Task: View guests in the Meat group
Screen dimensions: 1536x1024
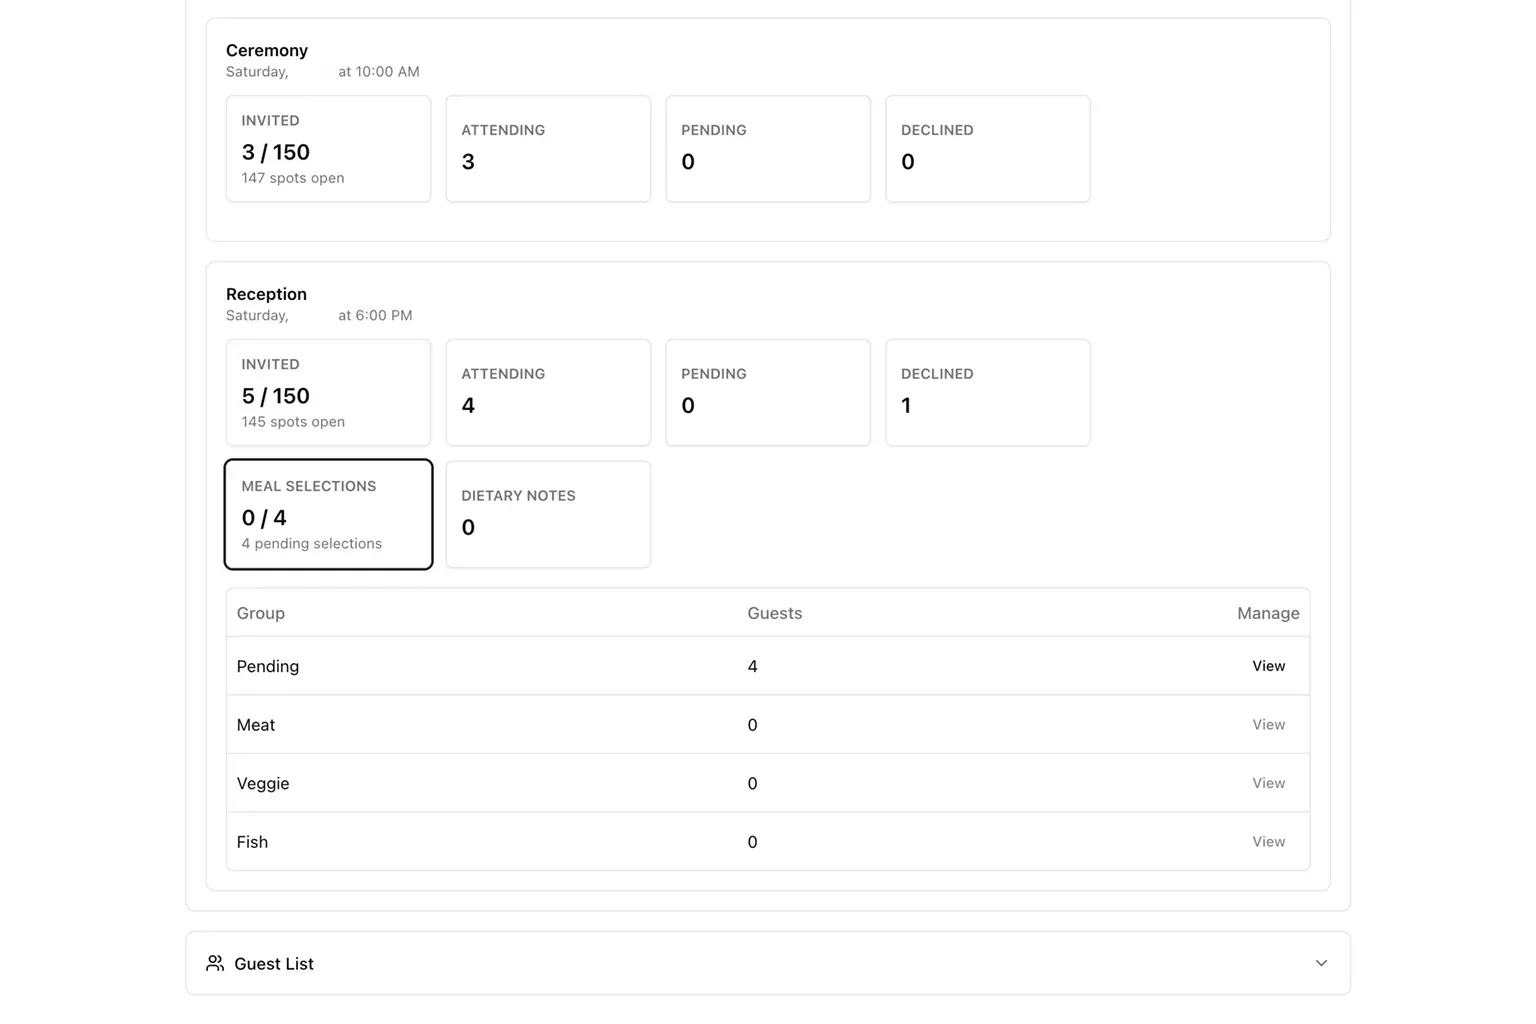Action: tap(1268, 725)
